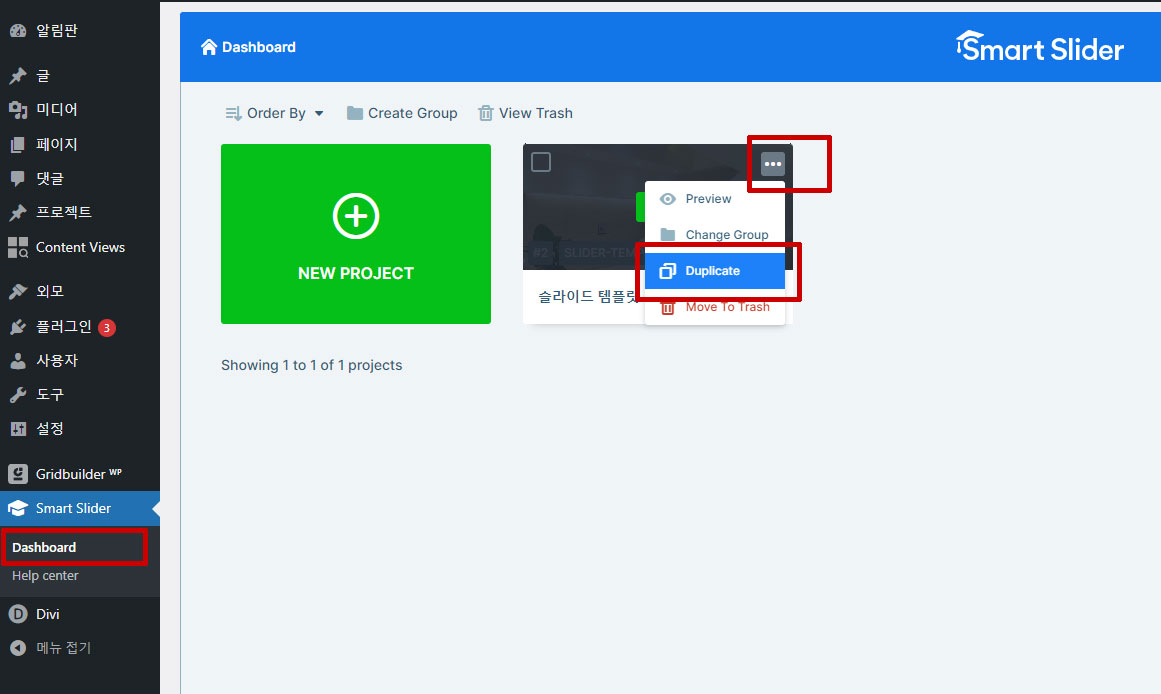Tick the slider project checkbox
This screenshot has height=694, width=1161.
541,162
